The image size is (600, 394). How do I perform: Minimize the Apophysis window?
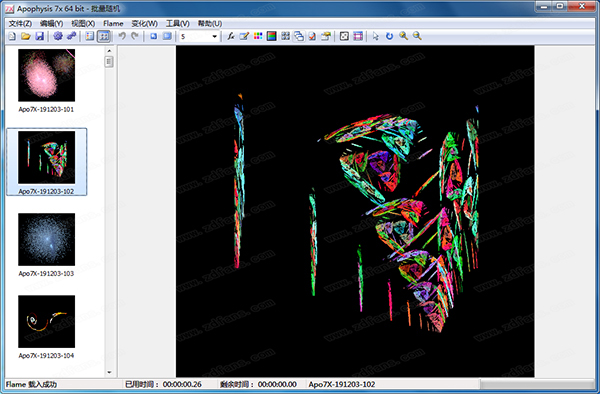point(544,6)
